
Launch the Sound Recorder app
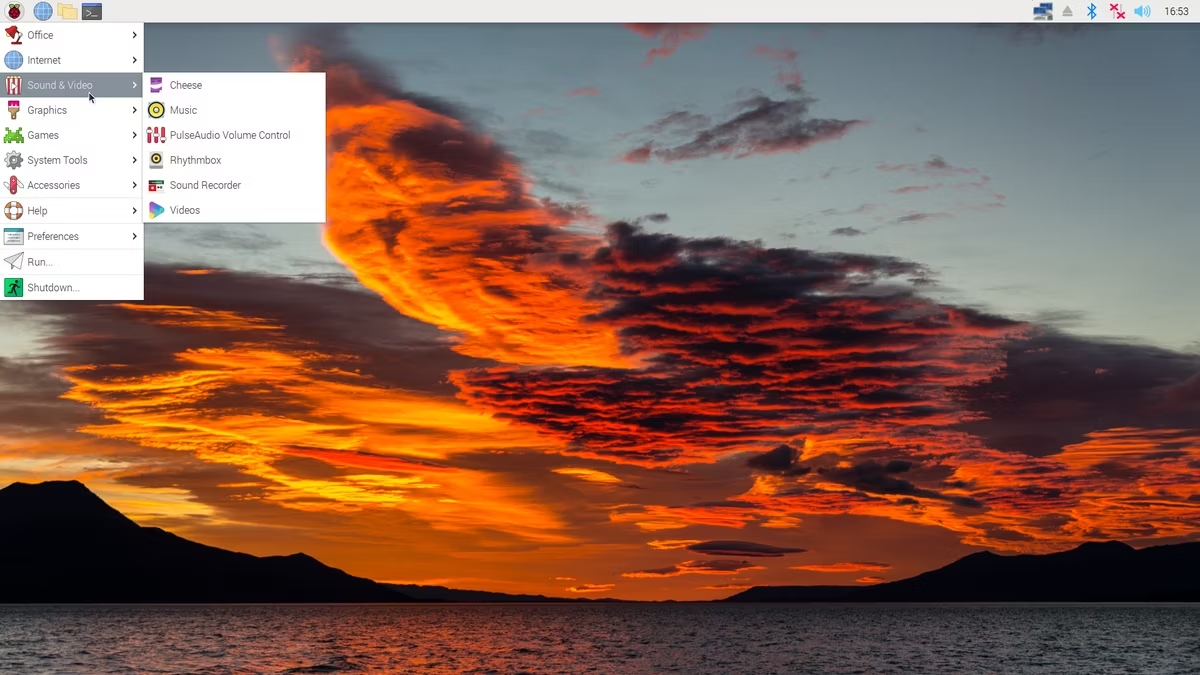205,185
